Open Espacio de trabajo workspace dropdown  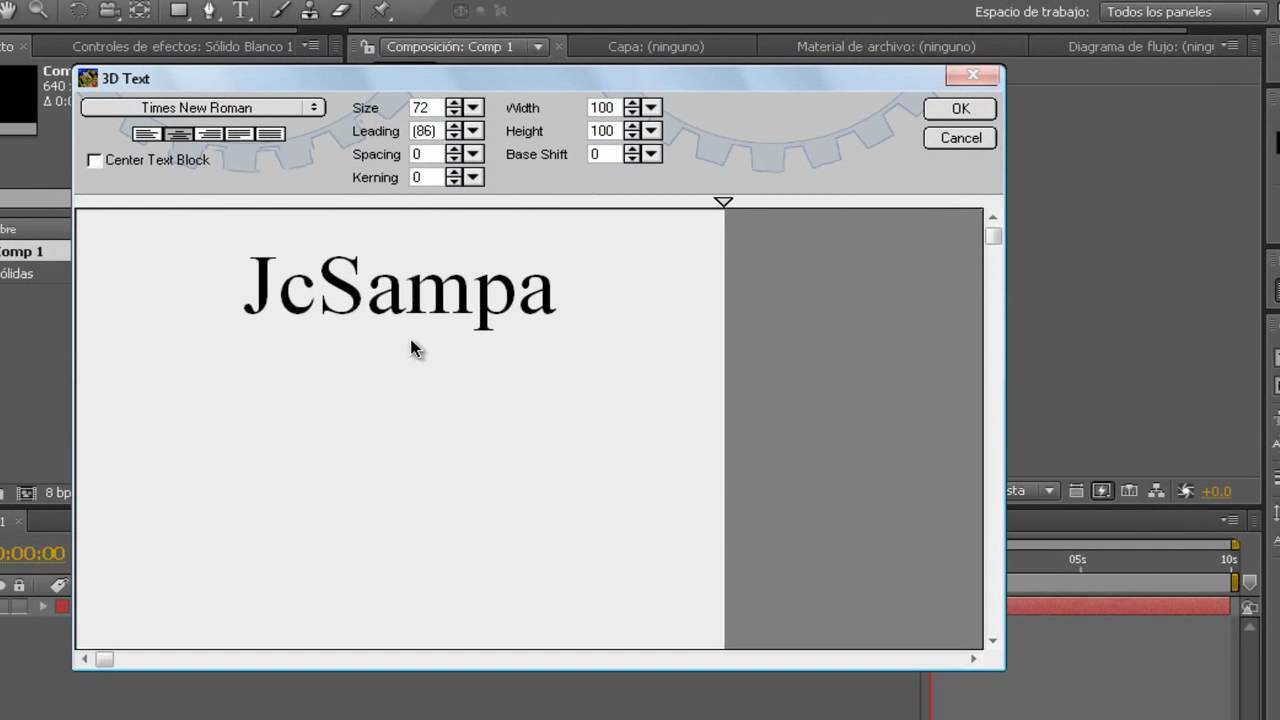click(1185, 12)
